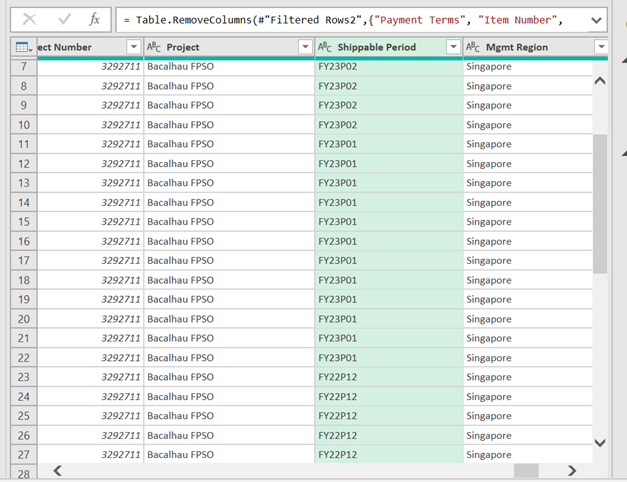Open the Project column filter dropdown
The width and height of the screenshot is (627, 482).
[305, 47]
